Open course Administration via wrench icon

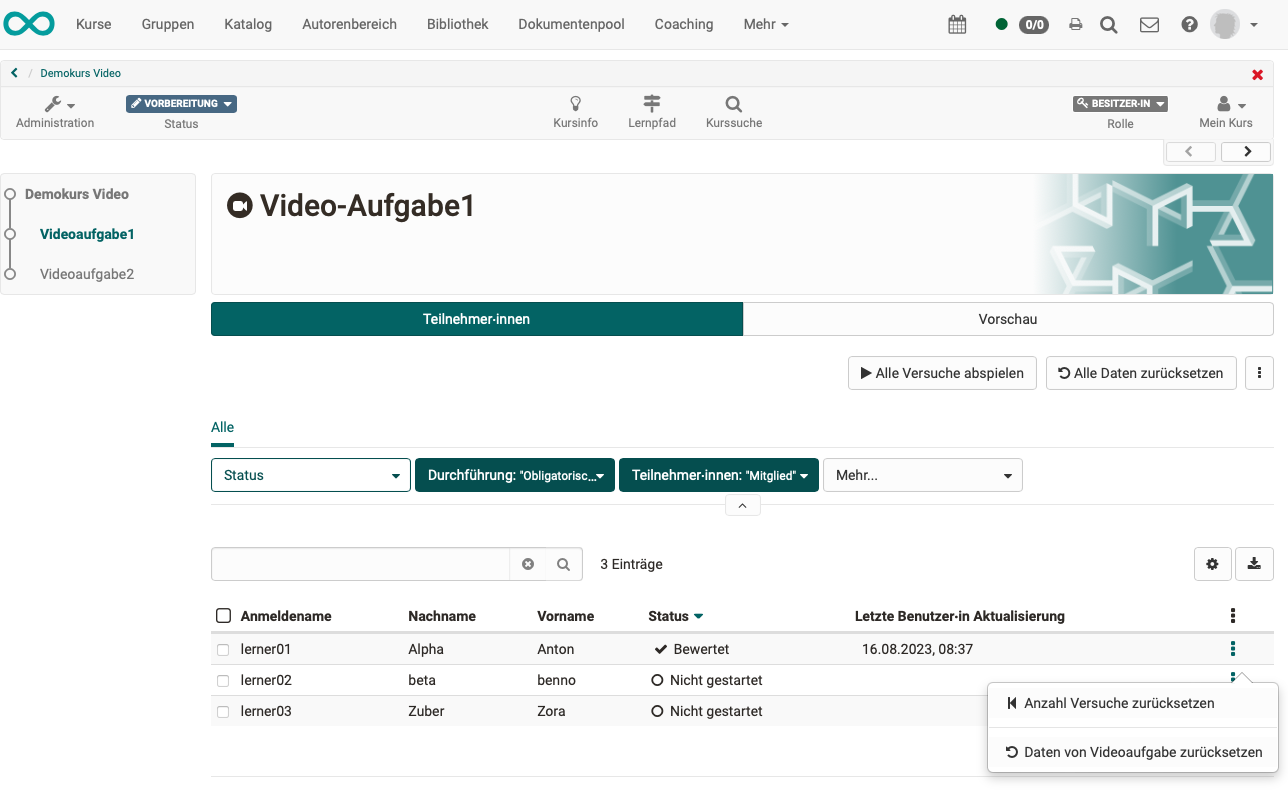[x=54, y=110]
